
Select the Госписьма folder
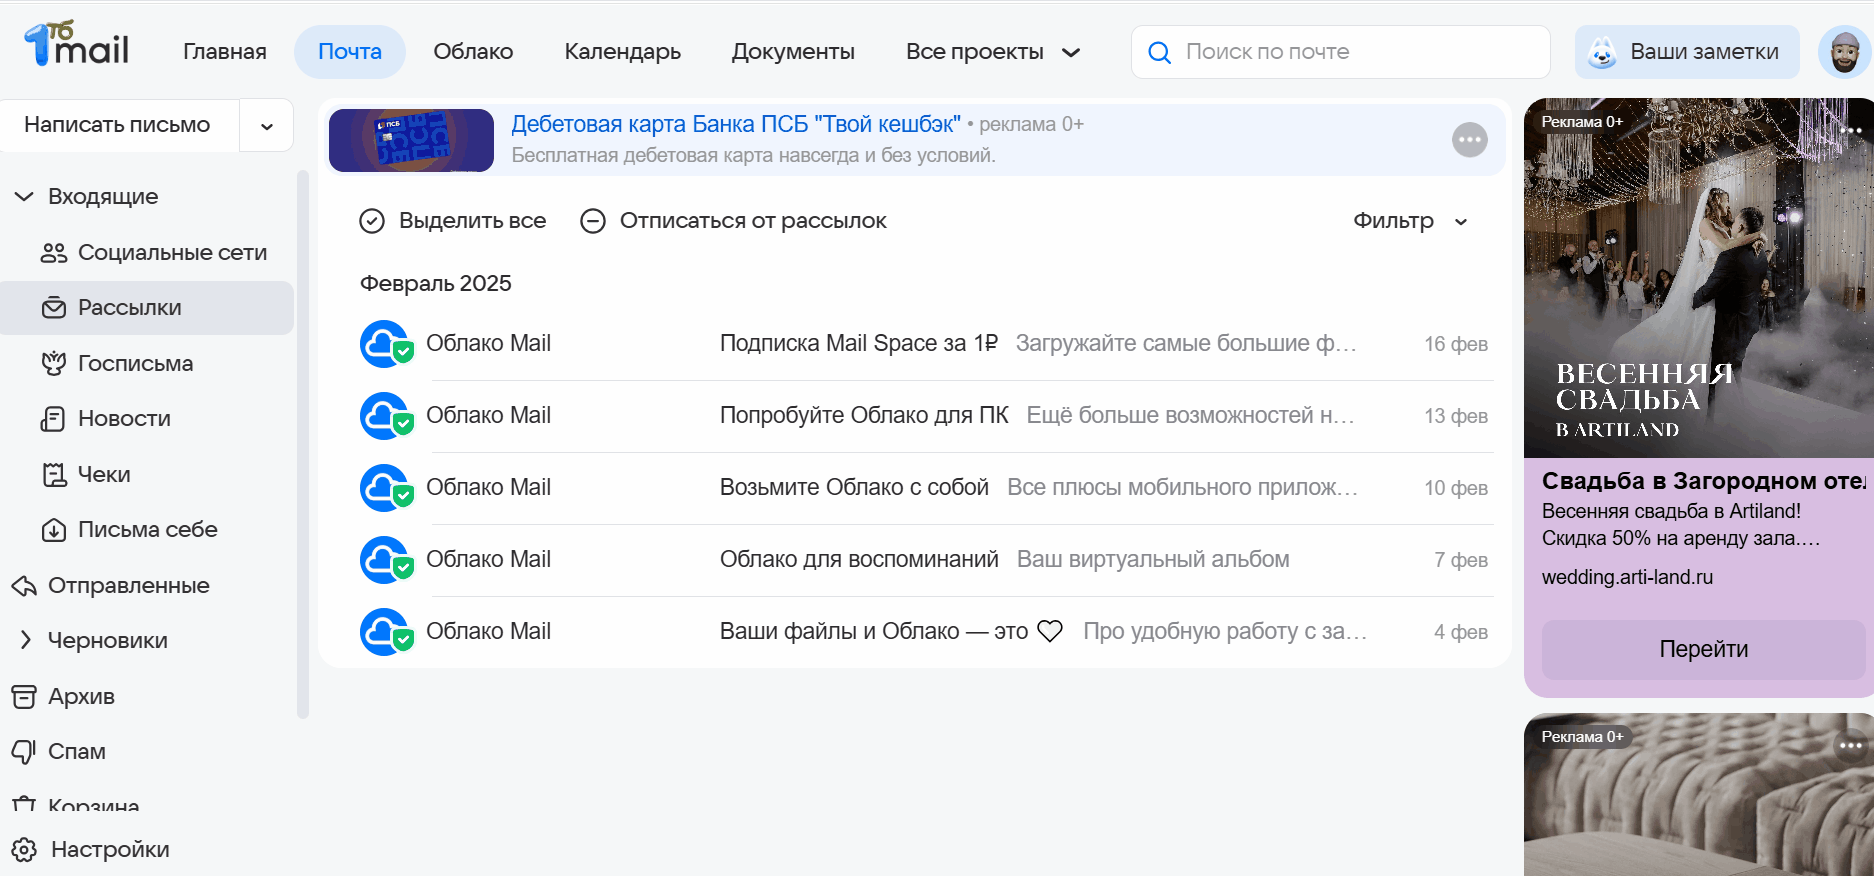(147, 364)
